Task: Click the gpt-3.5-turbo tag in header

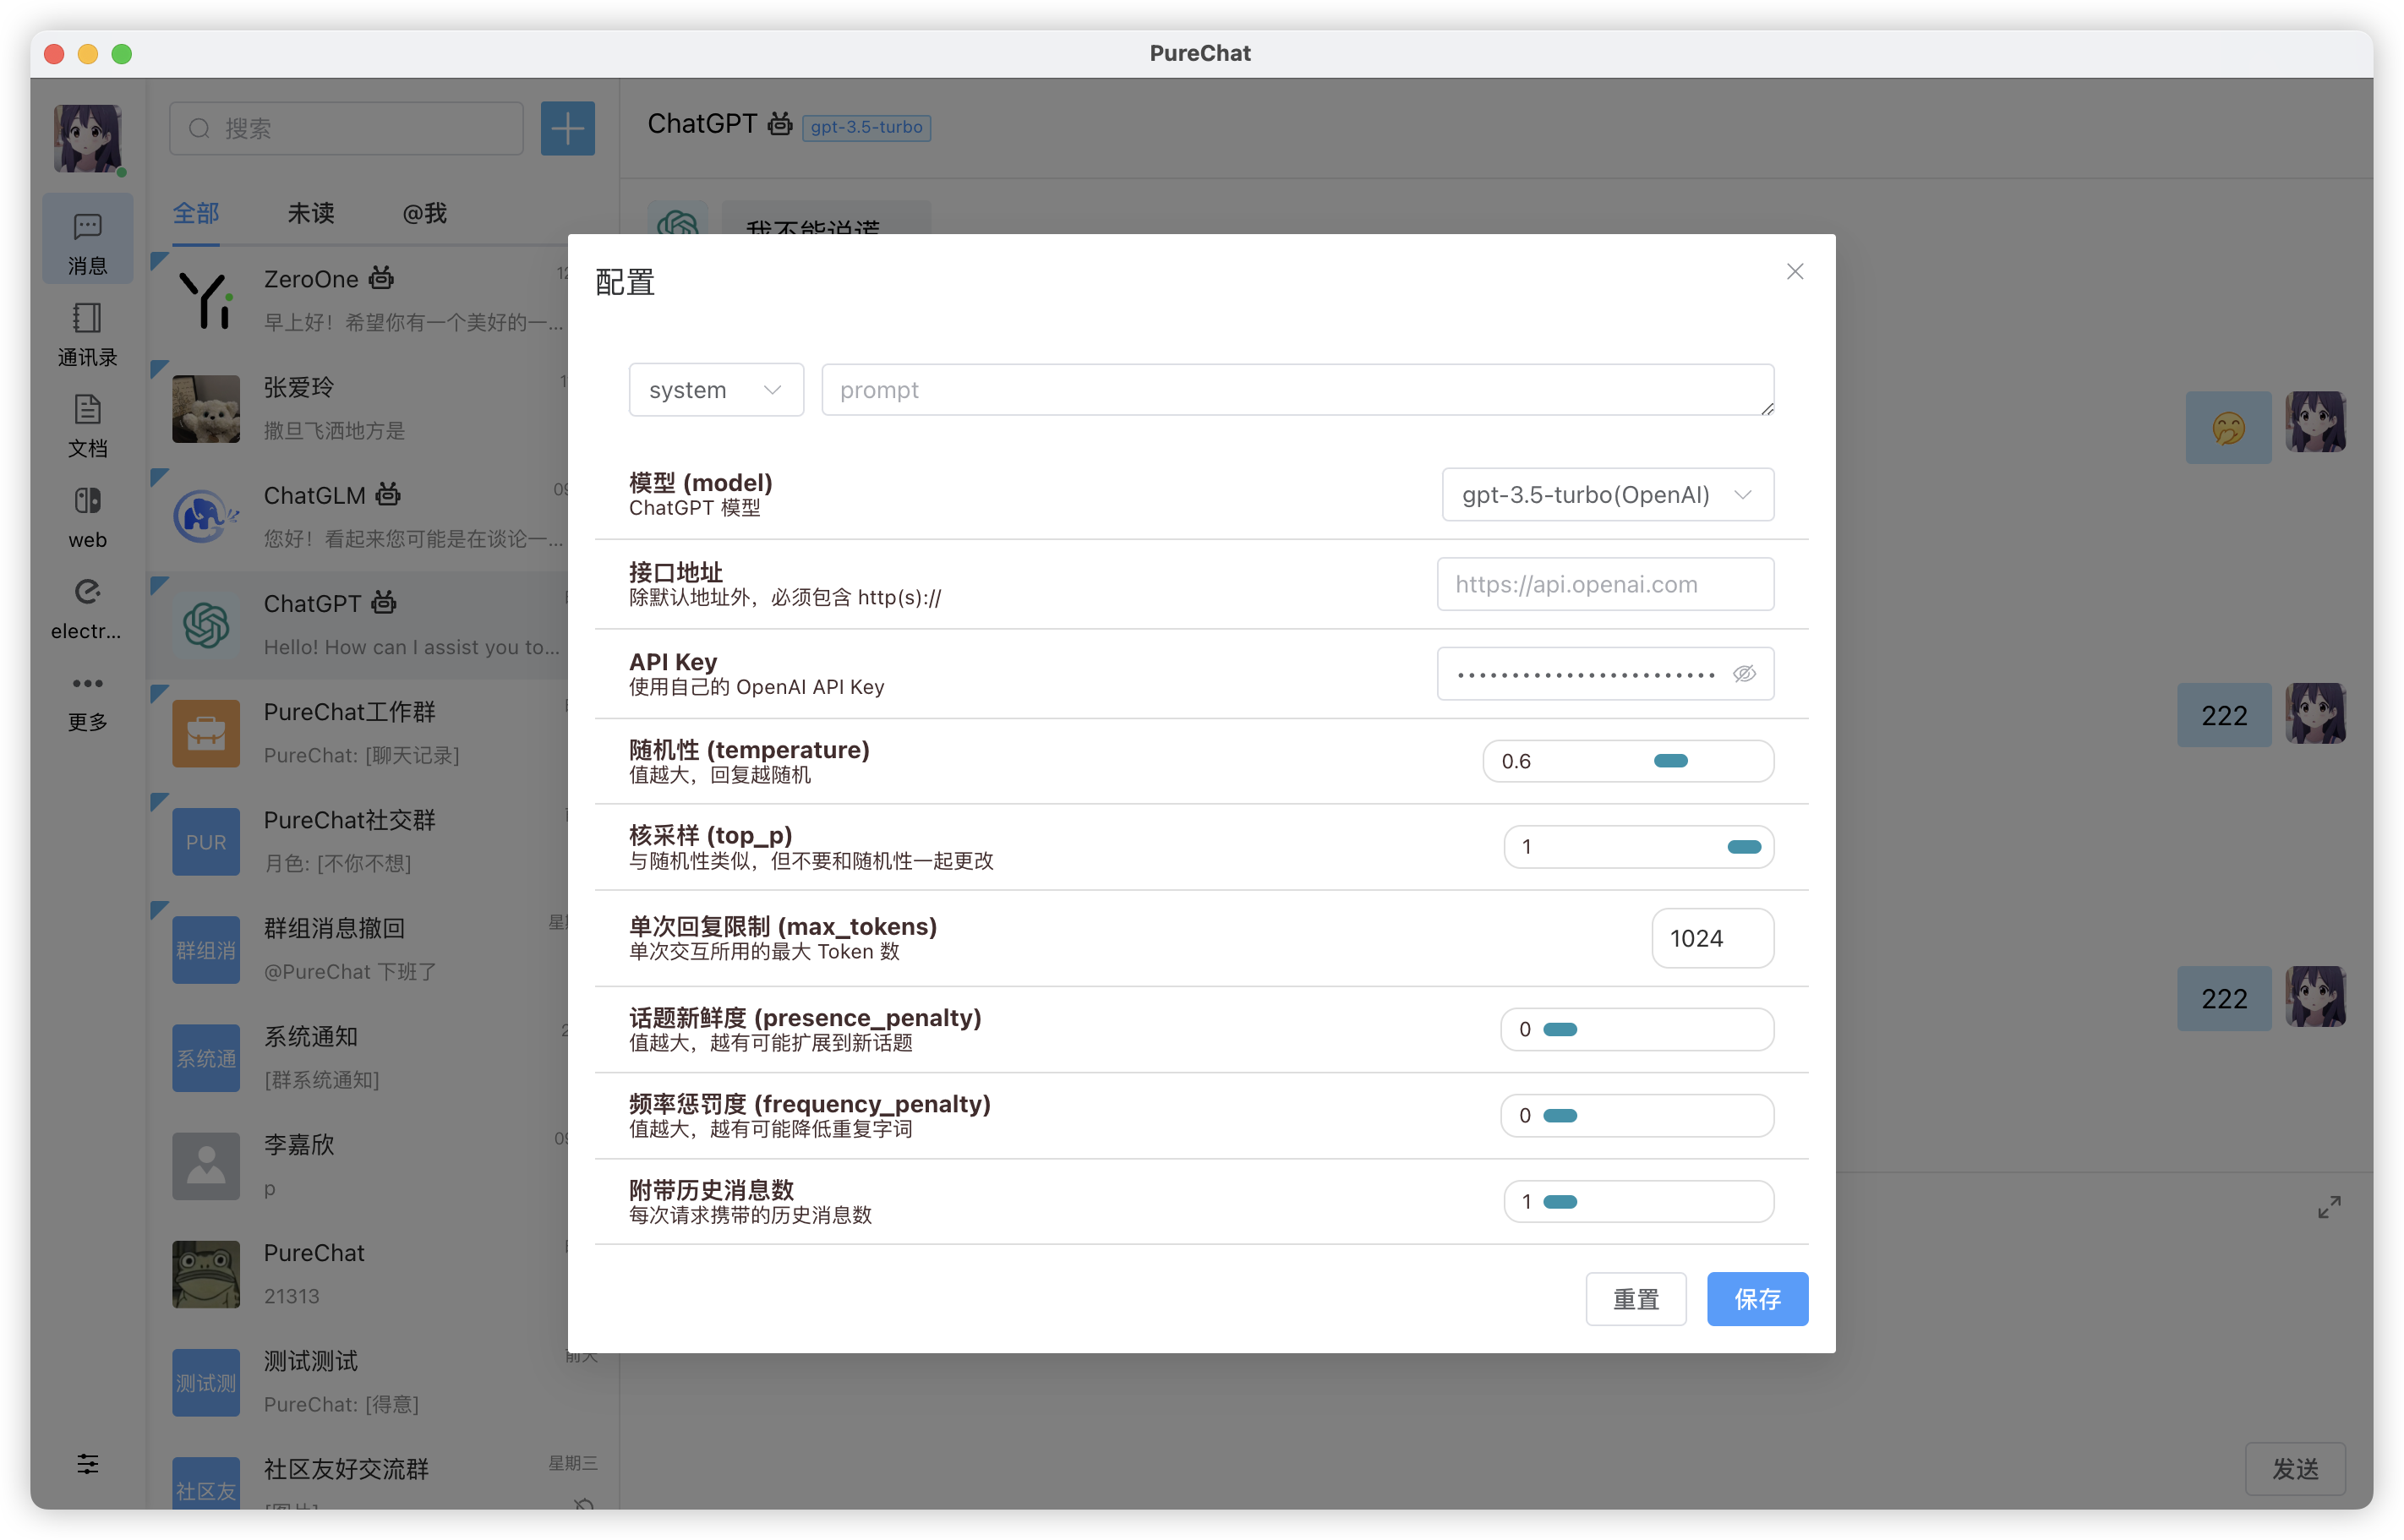Action: coord(866,127)
